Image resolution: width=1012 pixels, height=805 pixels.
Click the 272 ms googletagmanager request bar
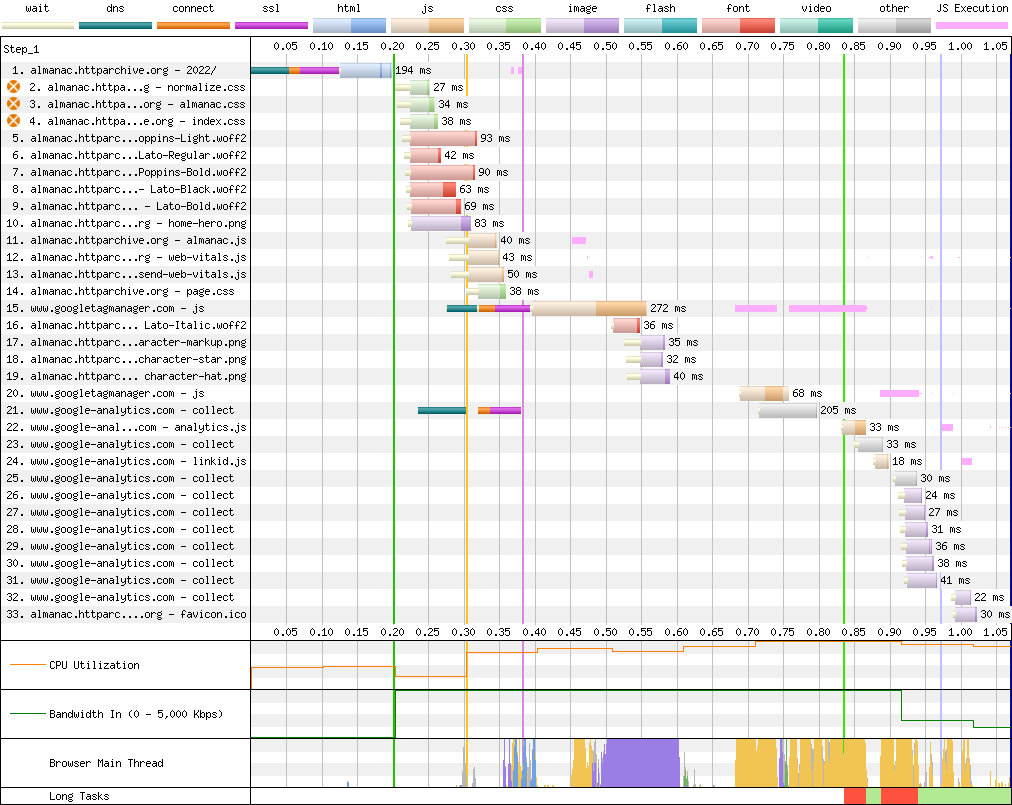pyautogui.click(x=588, y=308)
